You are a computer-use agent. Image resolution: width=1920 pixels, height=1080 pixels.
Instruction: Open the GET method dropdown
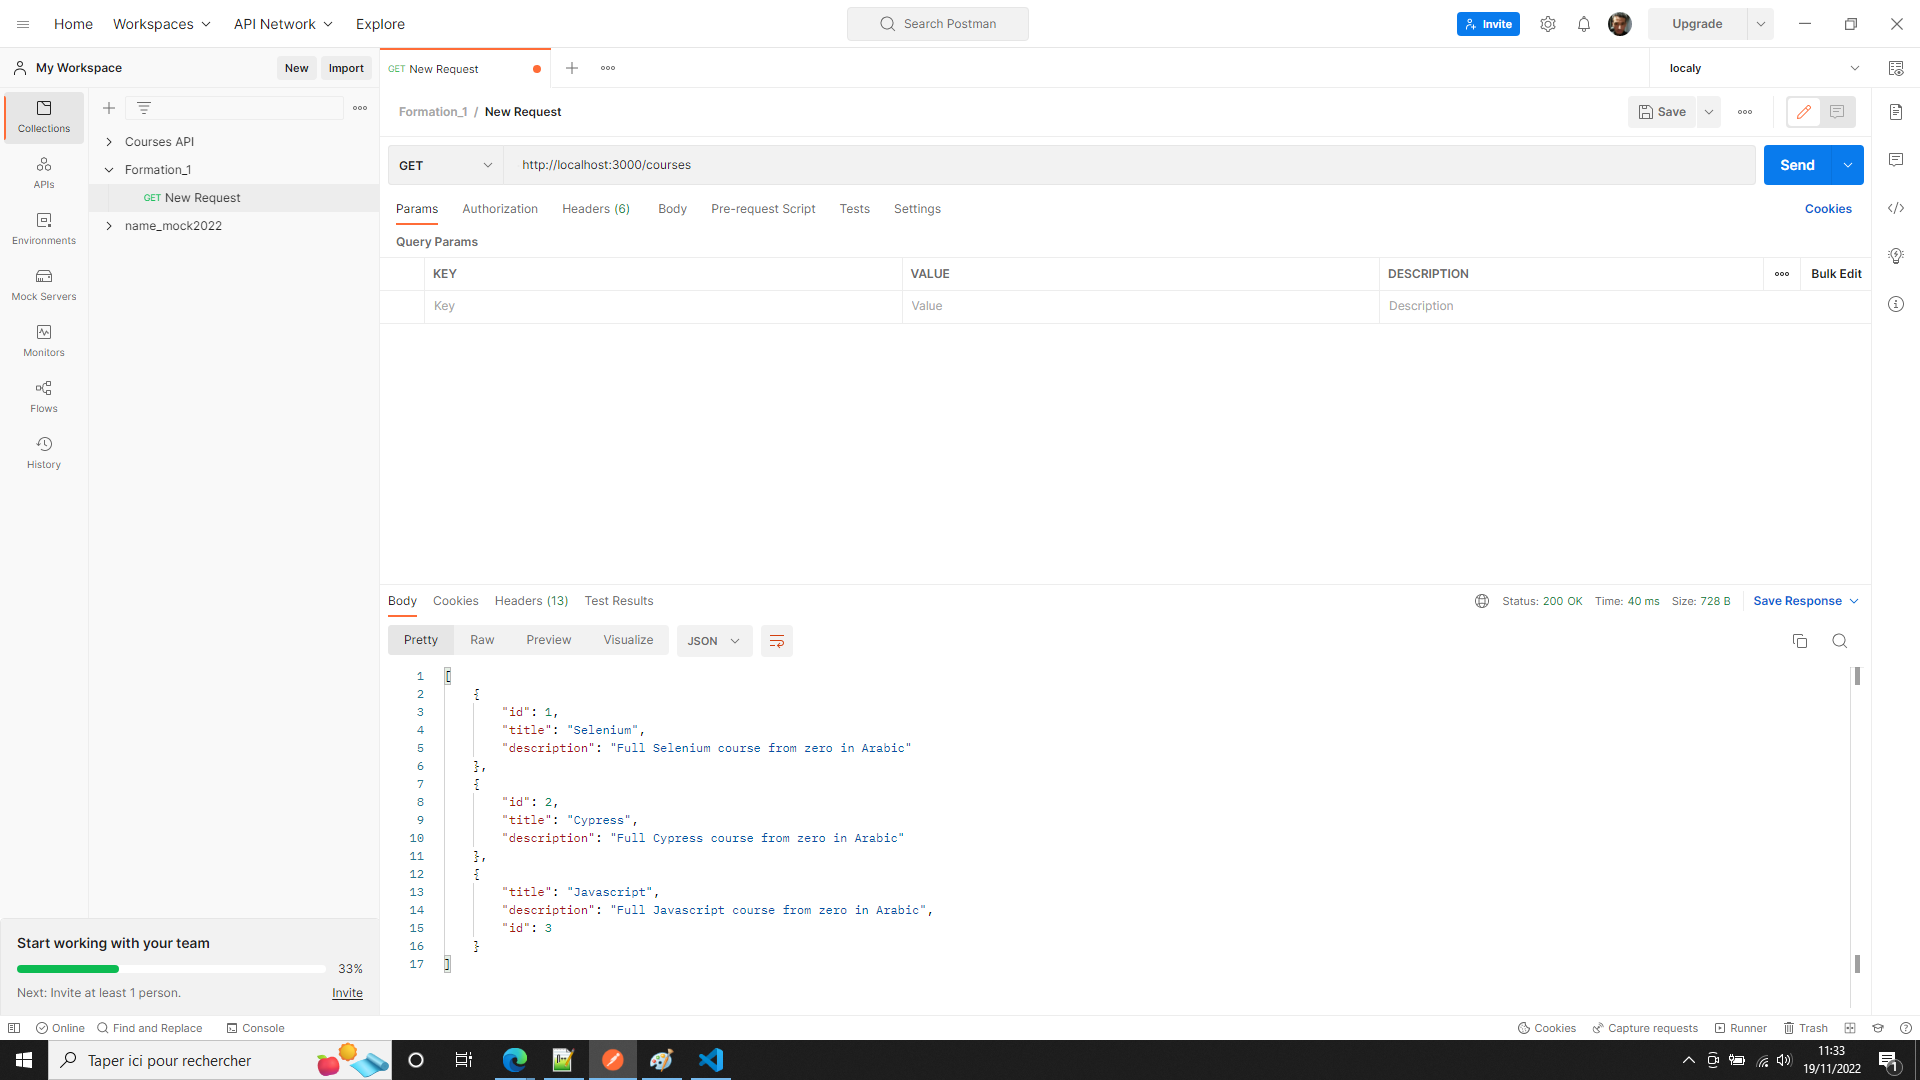tap(445, 165)
